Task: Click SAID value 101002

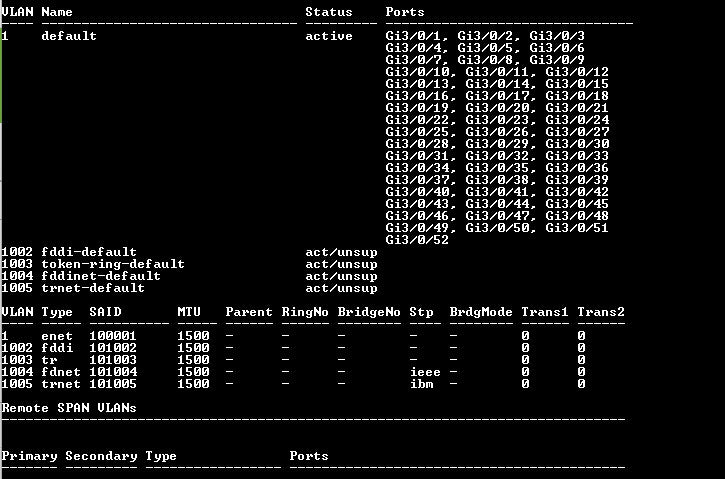Action: [x=113, y=348]
